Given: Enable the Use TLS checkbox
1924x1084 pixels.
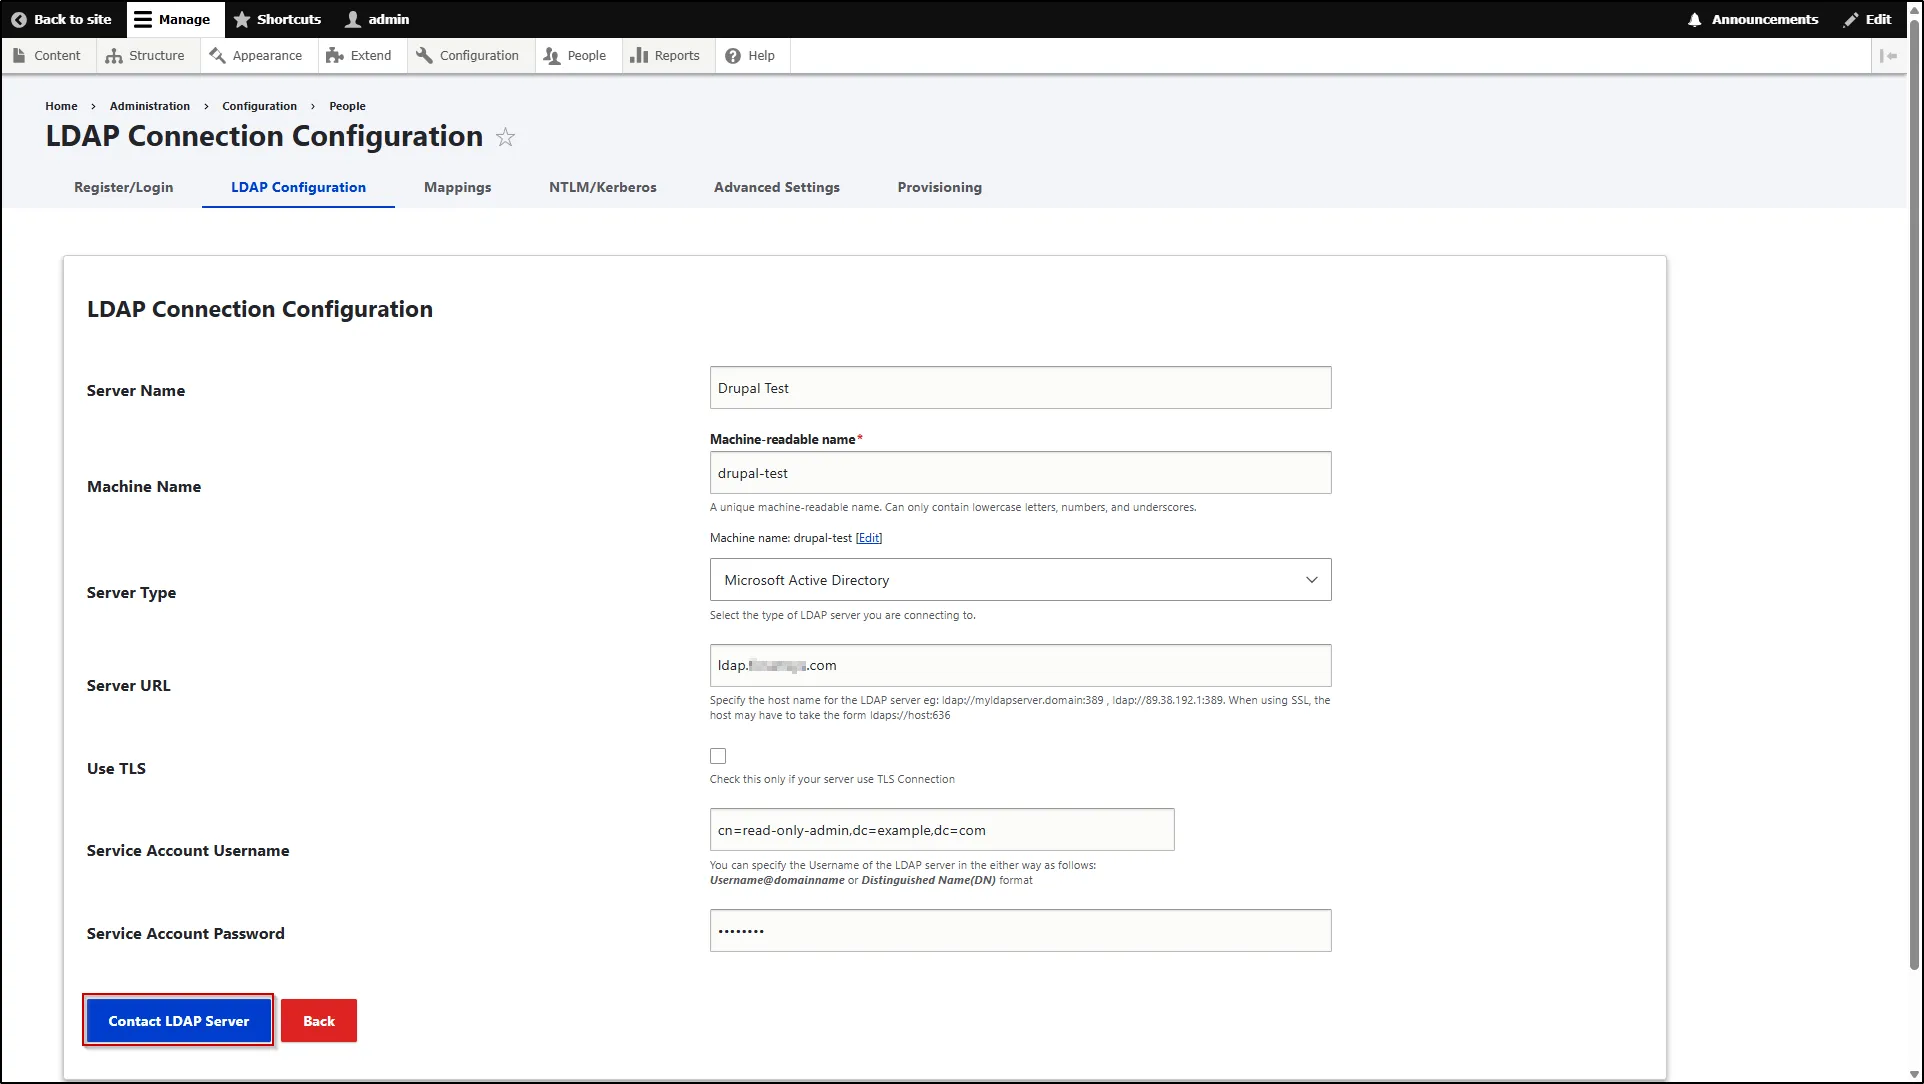Looking at the screenshot, I should click(716, 755).
